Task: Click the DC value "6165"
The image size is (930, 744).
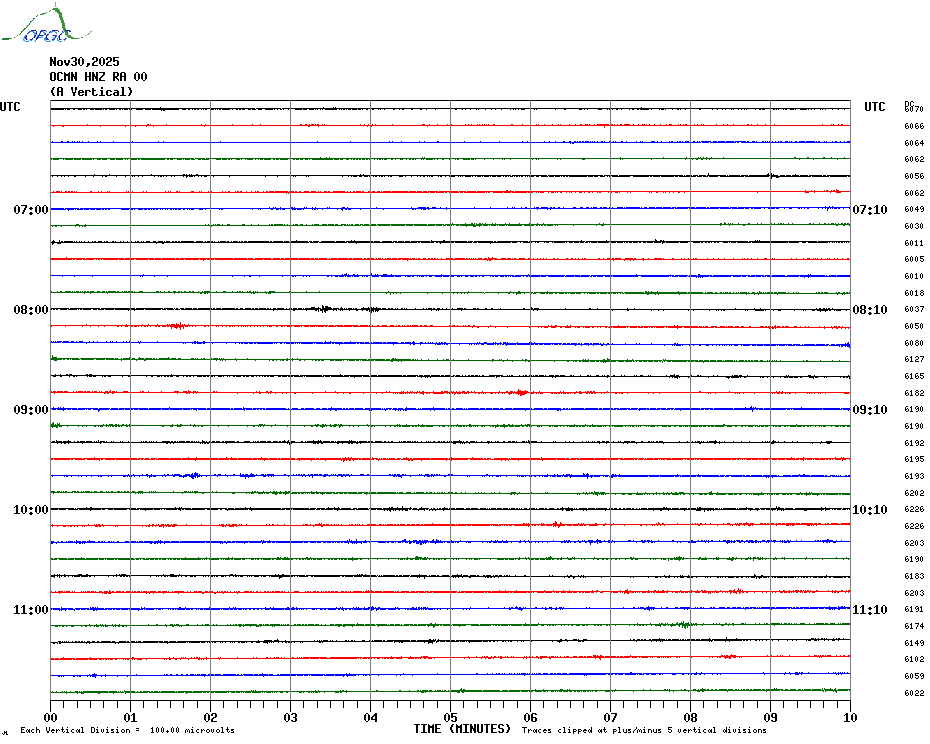Action: click(x=914, y=376)
